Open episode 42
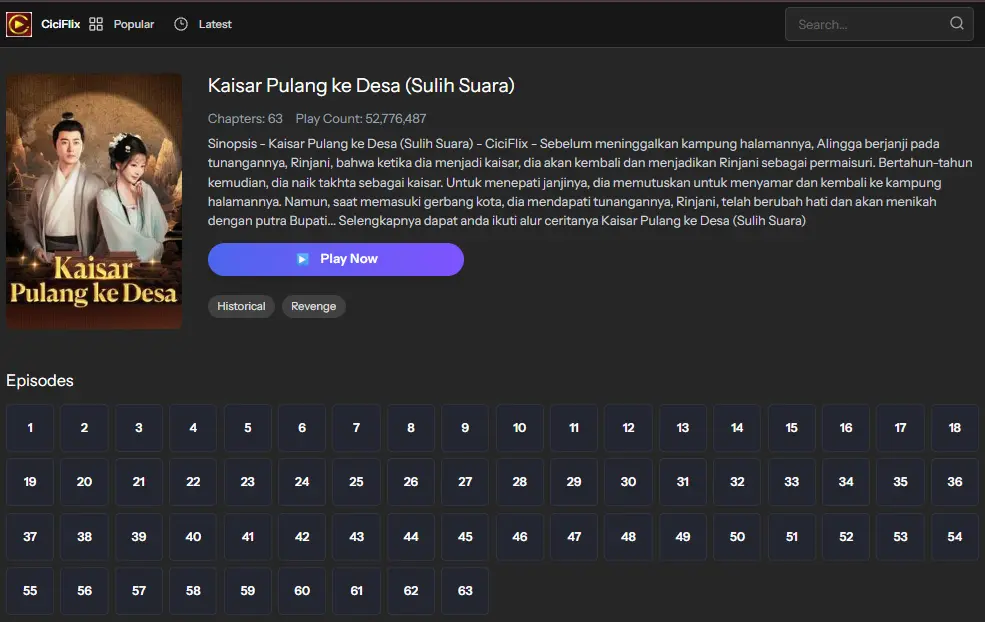Screen dimensions: 985x622 [301, 537]
